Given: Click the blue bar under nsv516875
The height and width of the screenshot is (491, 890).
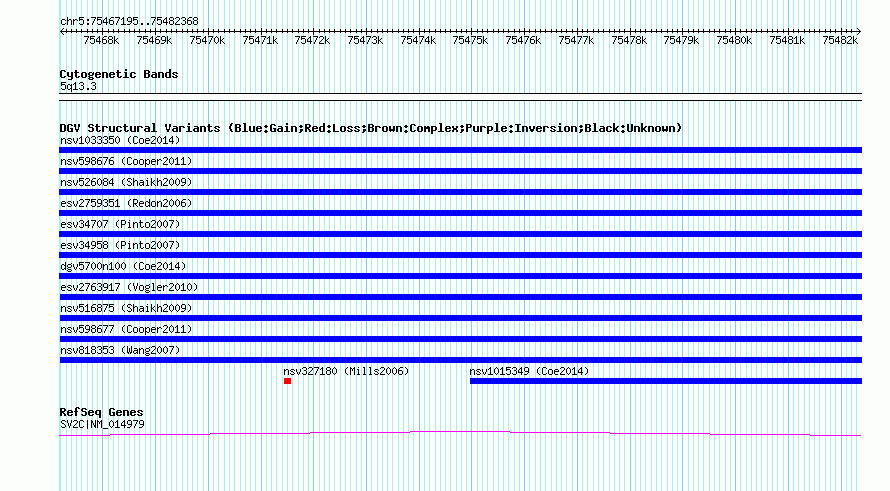Looking at the screenshot, I should [460, 318].
